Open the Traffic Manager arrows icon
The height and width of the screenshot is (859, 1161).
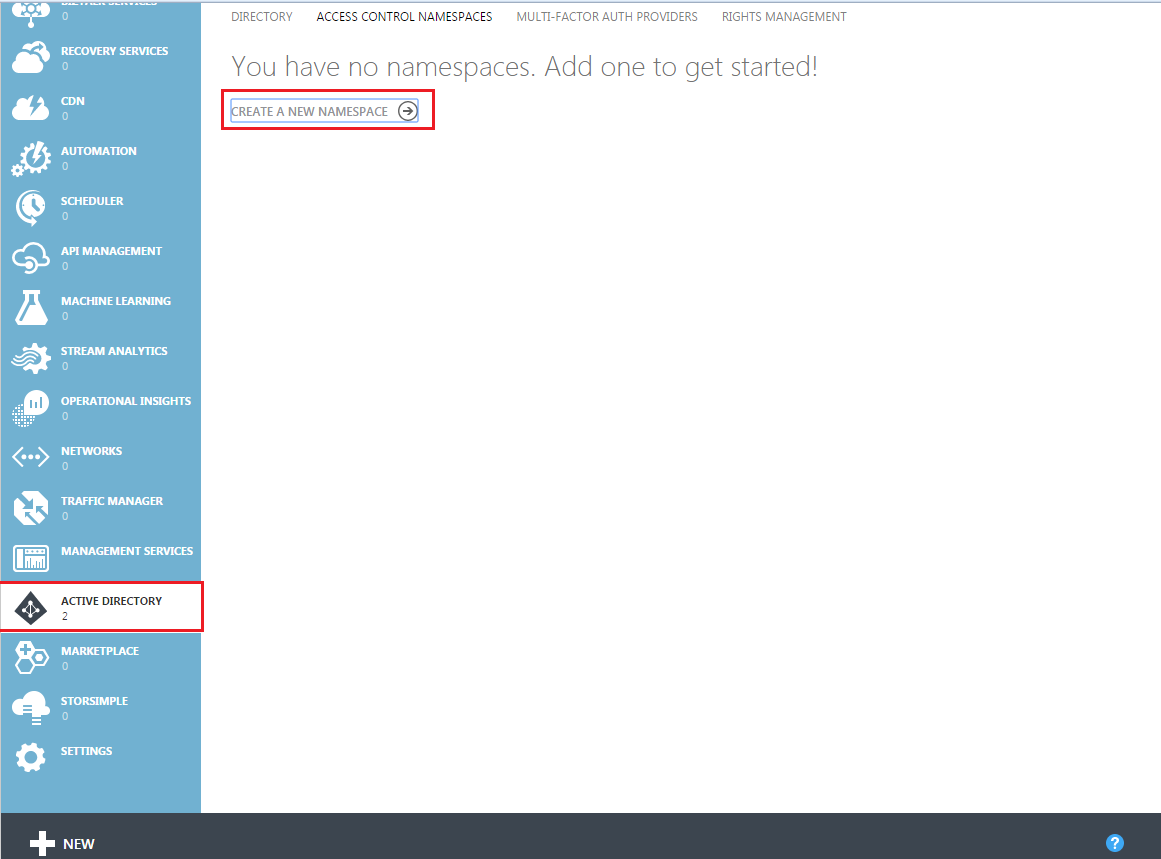tap(31, 508)
